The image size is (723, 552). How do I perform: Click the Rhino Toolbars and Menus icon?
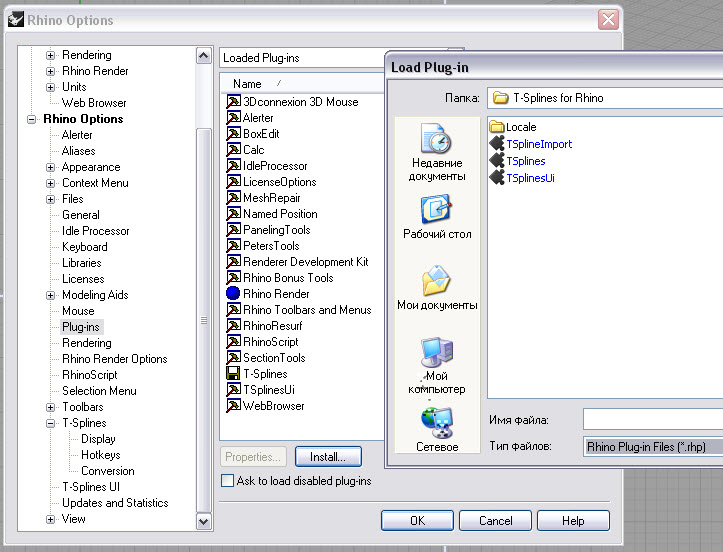click(x=233, y=309)
